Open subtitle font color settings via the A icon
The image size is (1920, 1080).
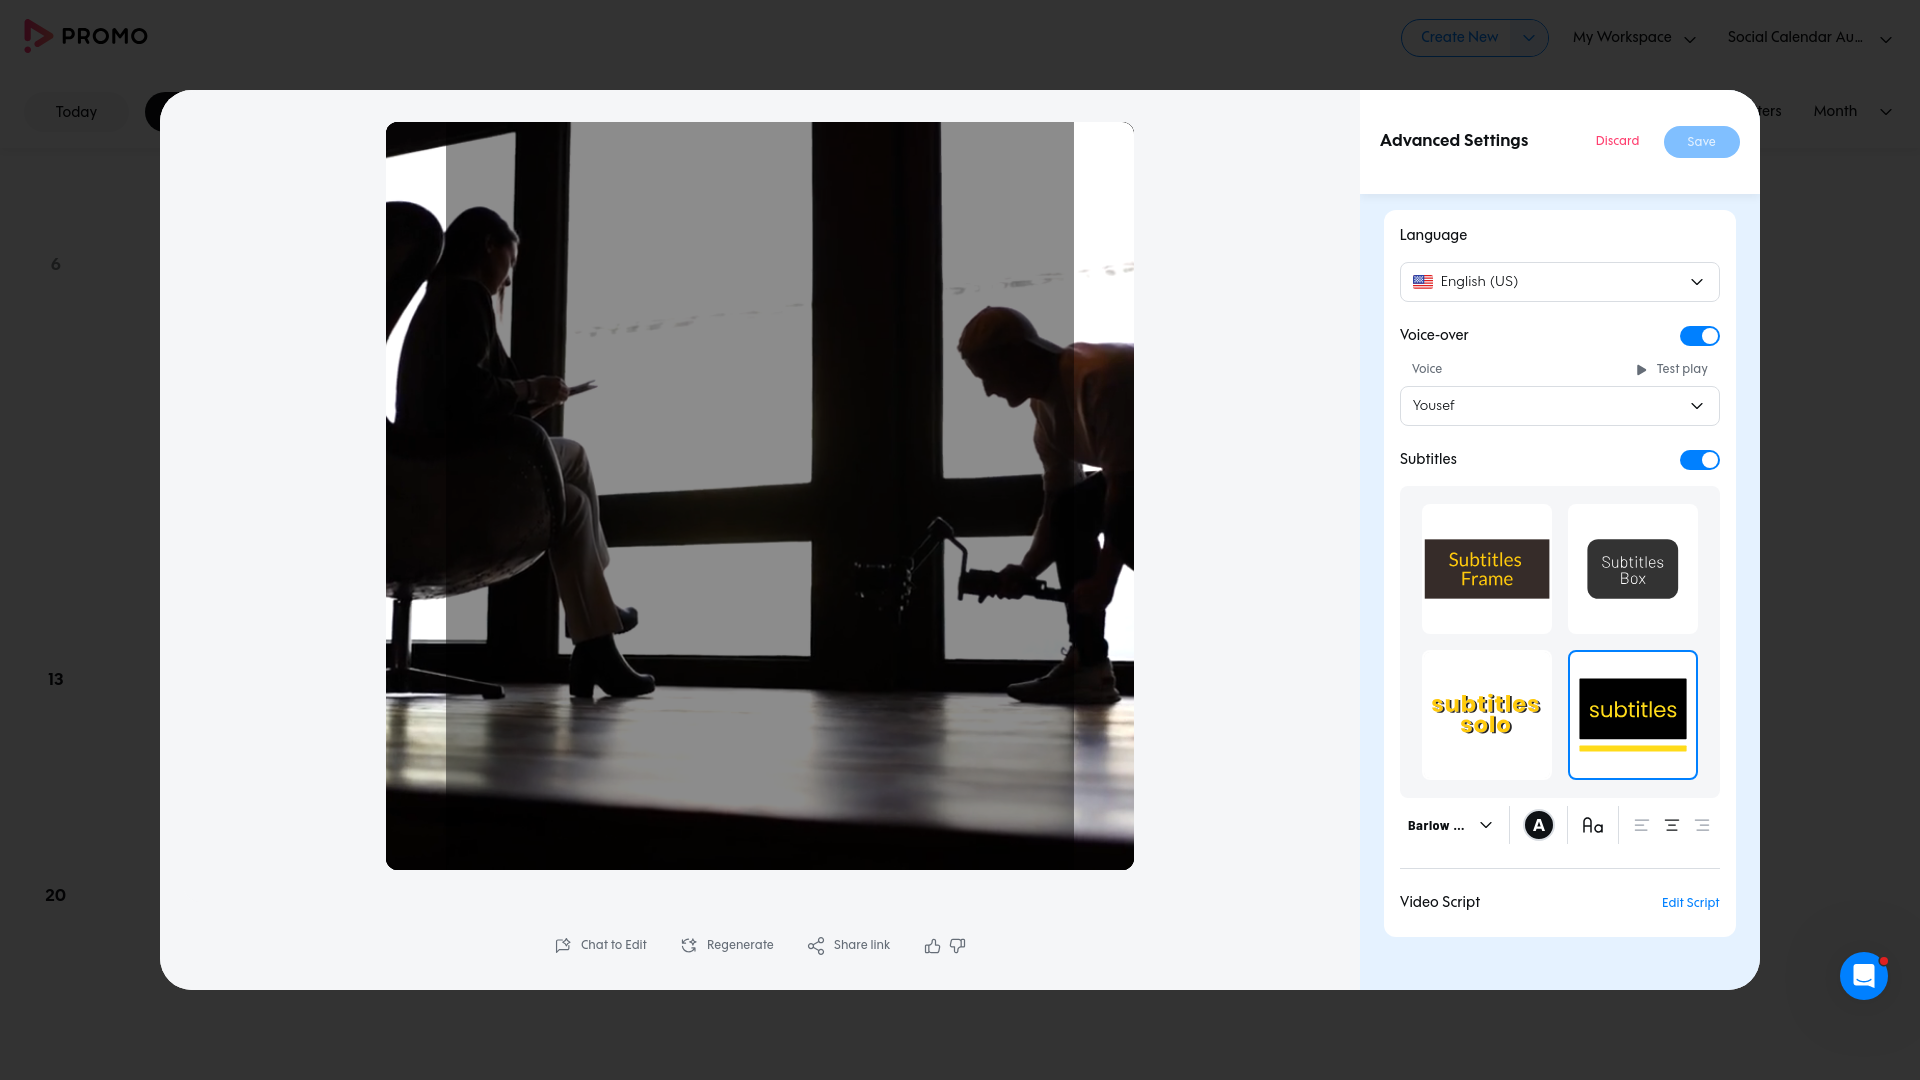coord(1538,825)
